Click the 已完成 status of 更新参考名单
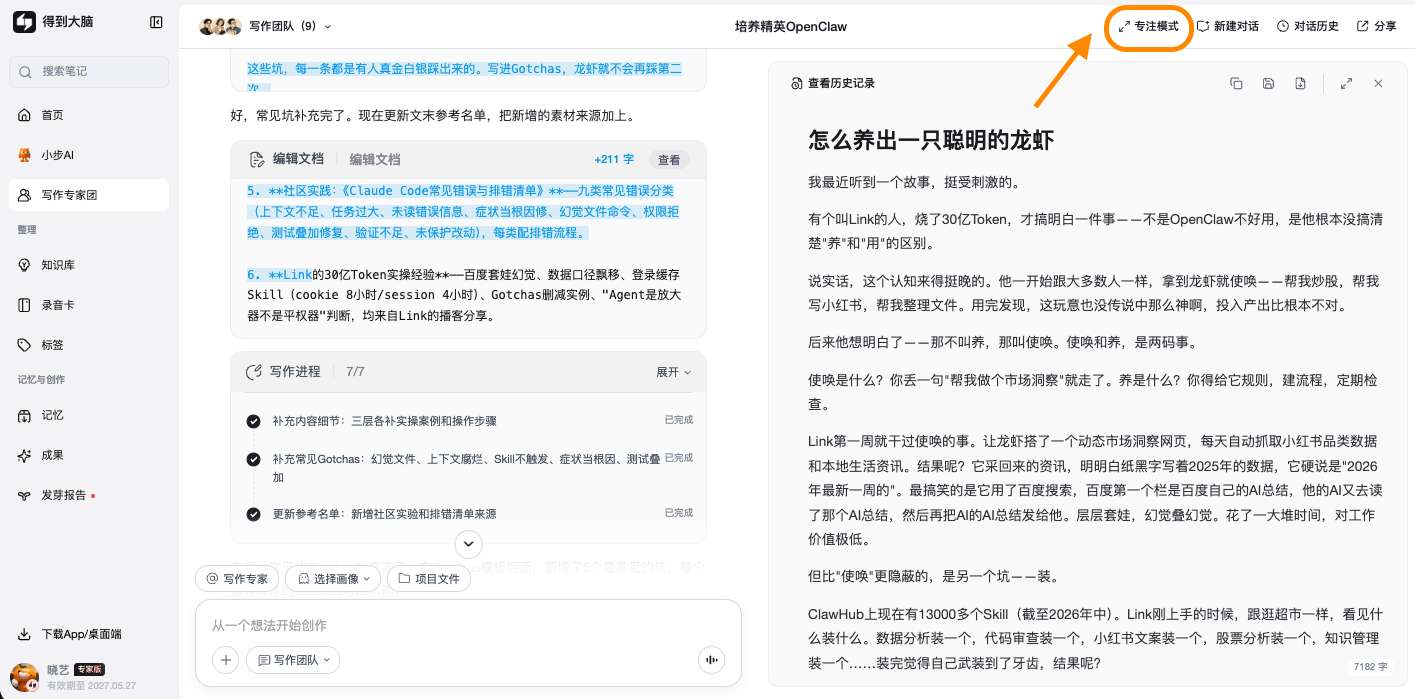 tap(679, 513)
